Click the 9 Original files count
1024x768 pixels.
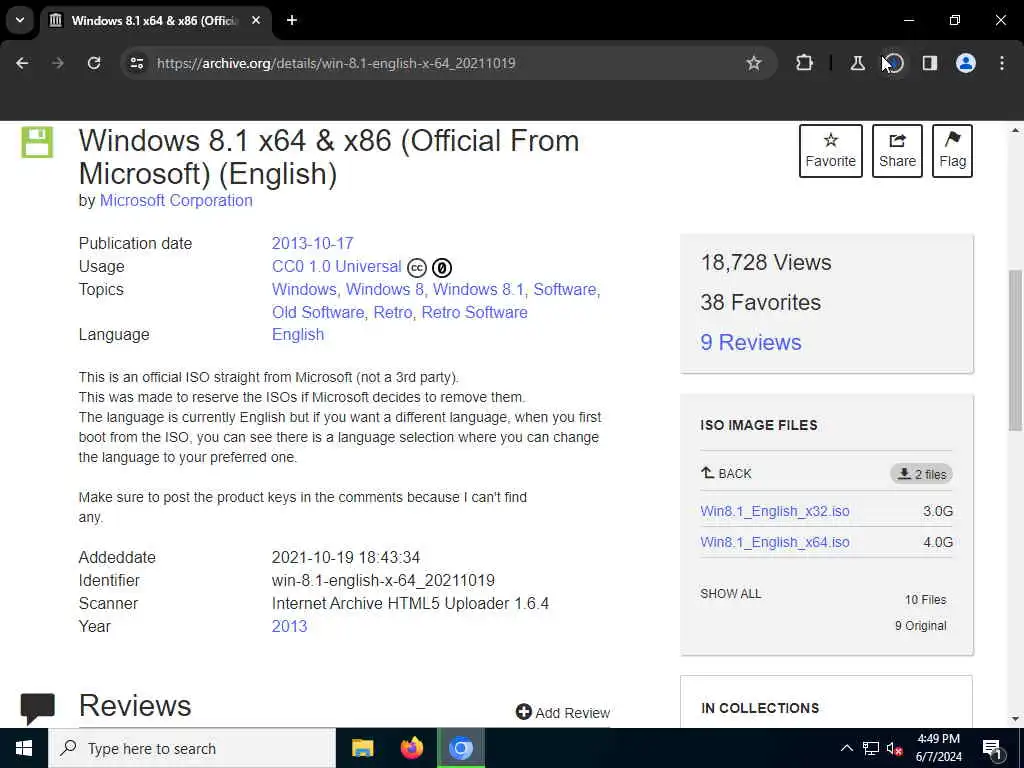point(920,626)
